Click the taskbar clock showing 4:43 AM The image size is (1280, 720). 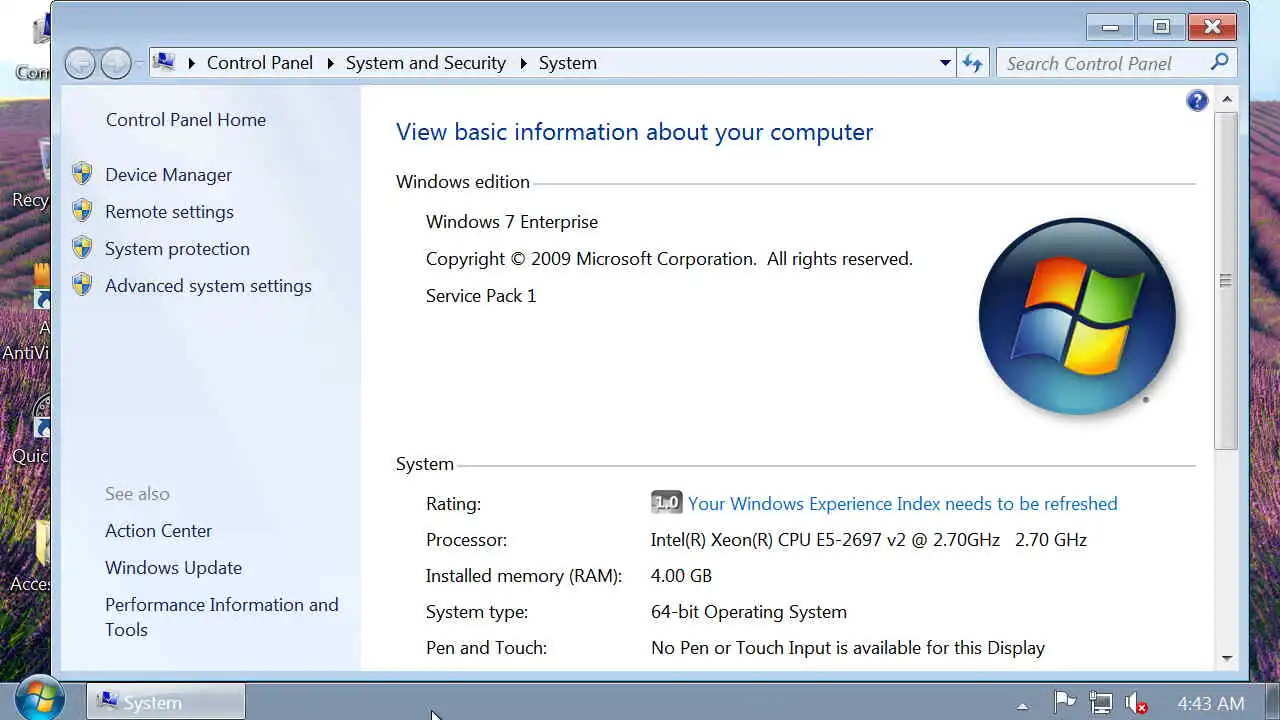1210,704
